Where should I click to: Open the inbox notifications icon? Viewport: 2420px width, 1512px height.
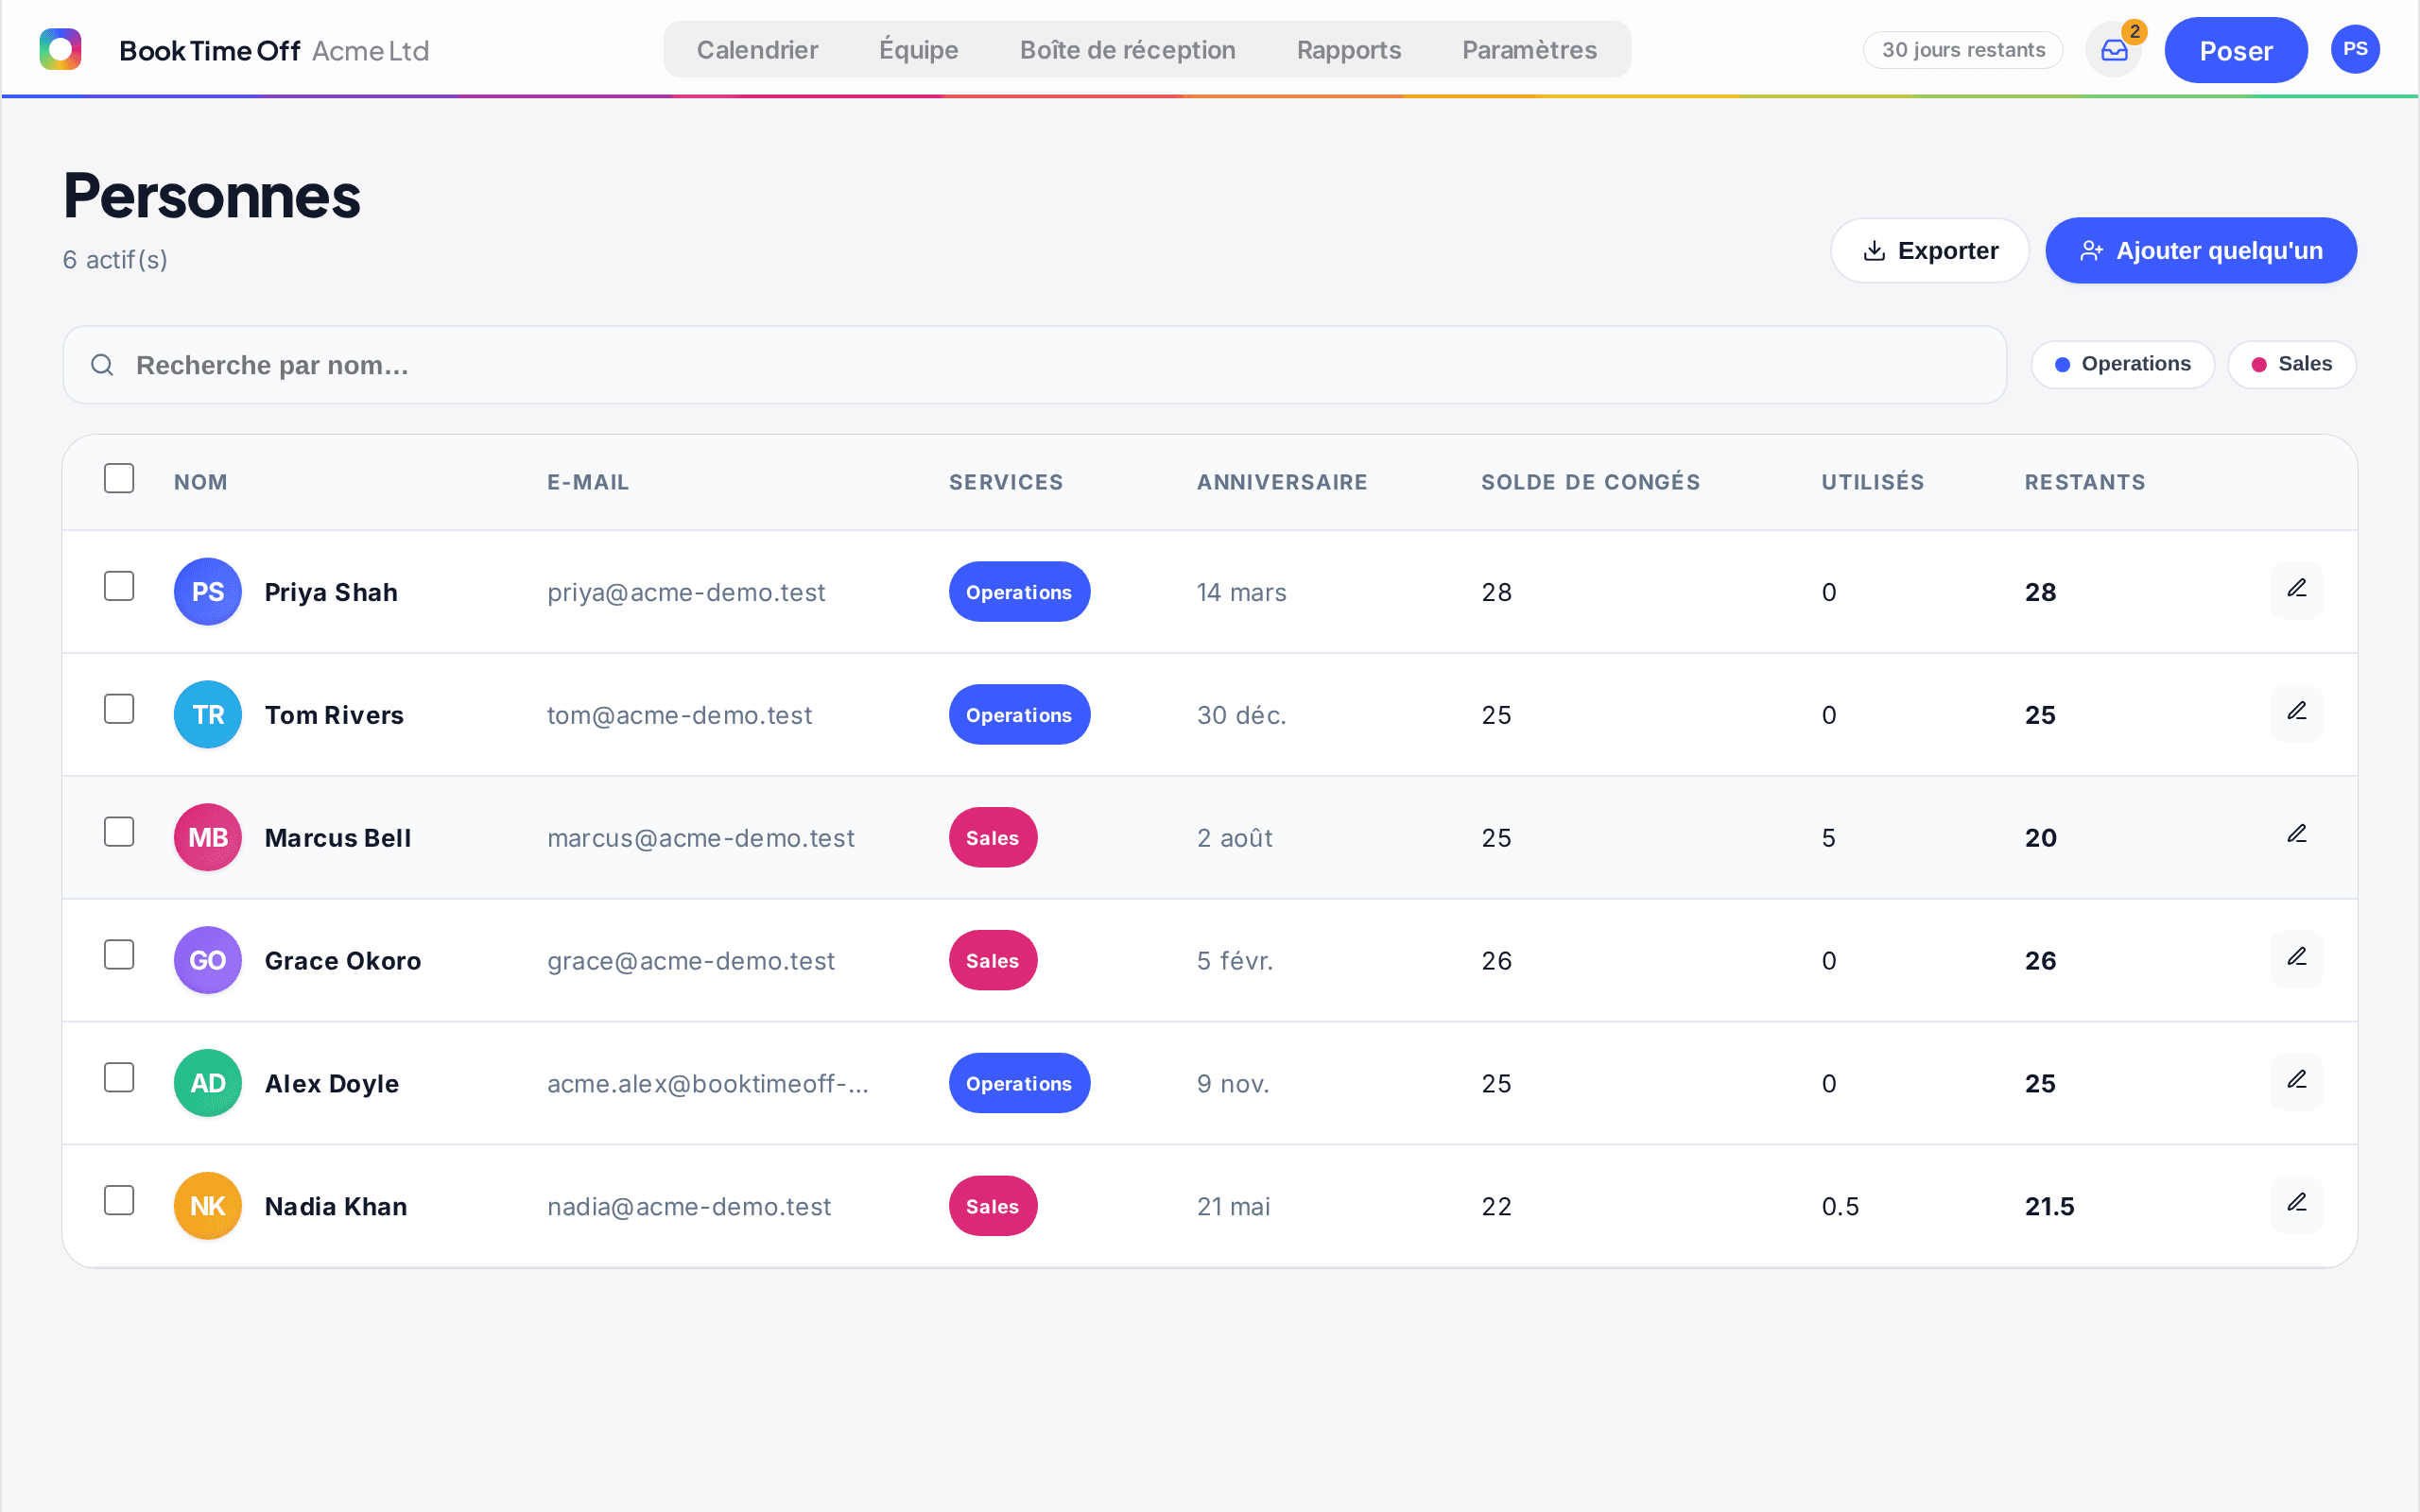pyautogui.click(x=2113, y=50)
